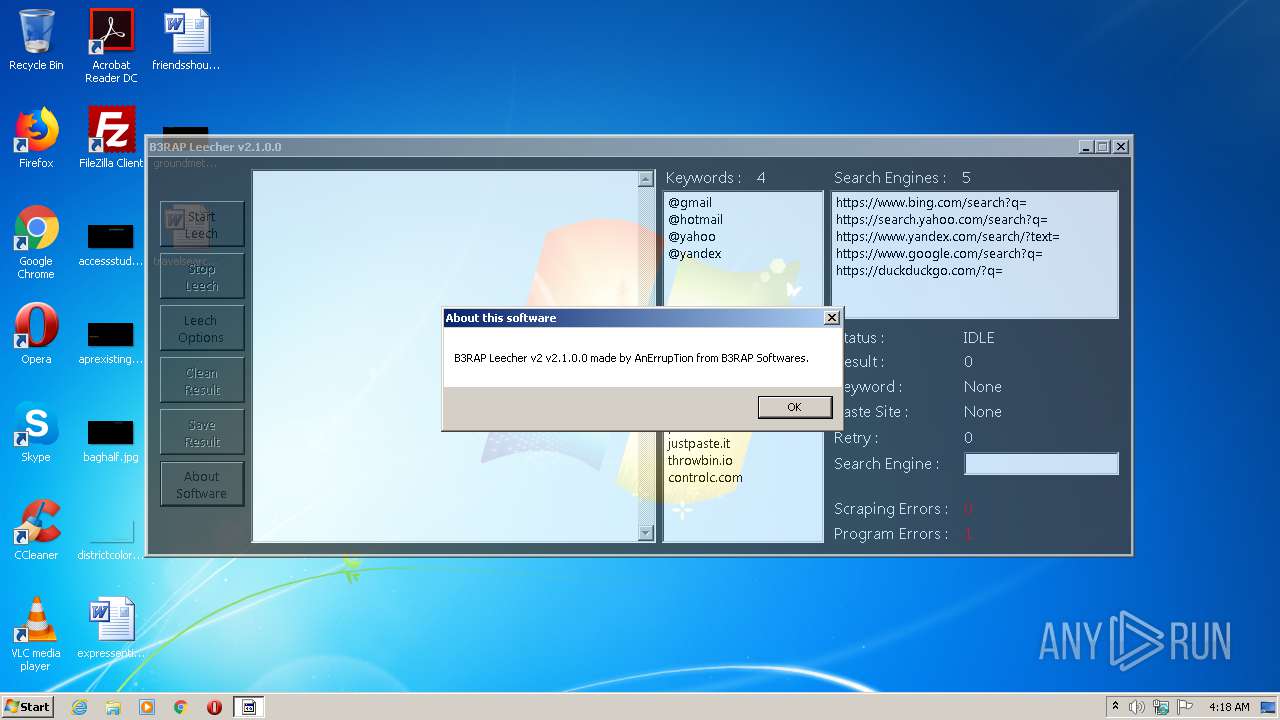Image resolution: width=1280 pixels, height=720 pixels.
Task: Select @gmail keyword
Action: click(x=690, y=202)
